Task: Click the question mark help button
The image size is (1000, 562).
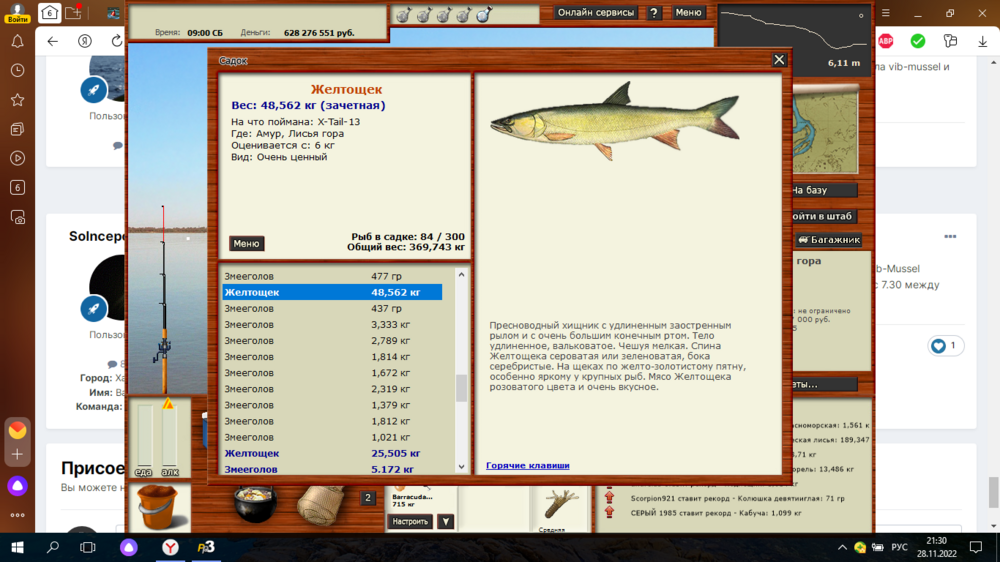Action: point(654,13)
